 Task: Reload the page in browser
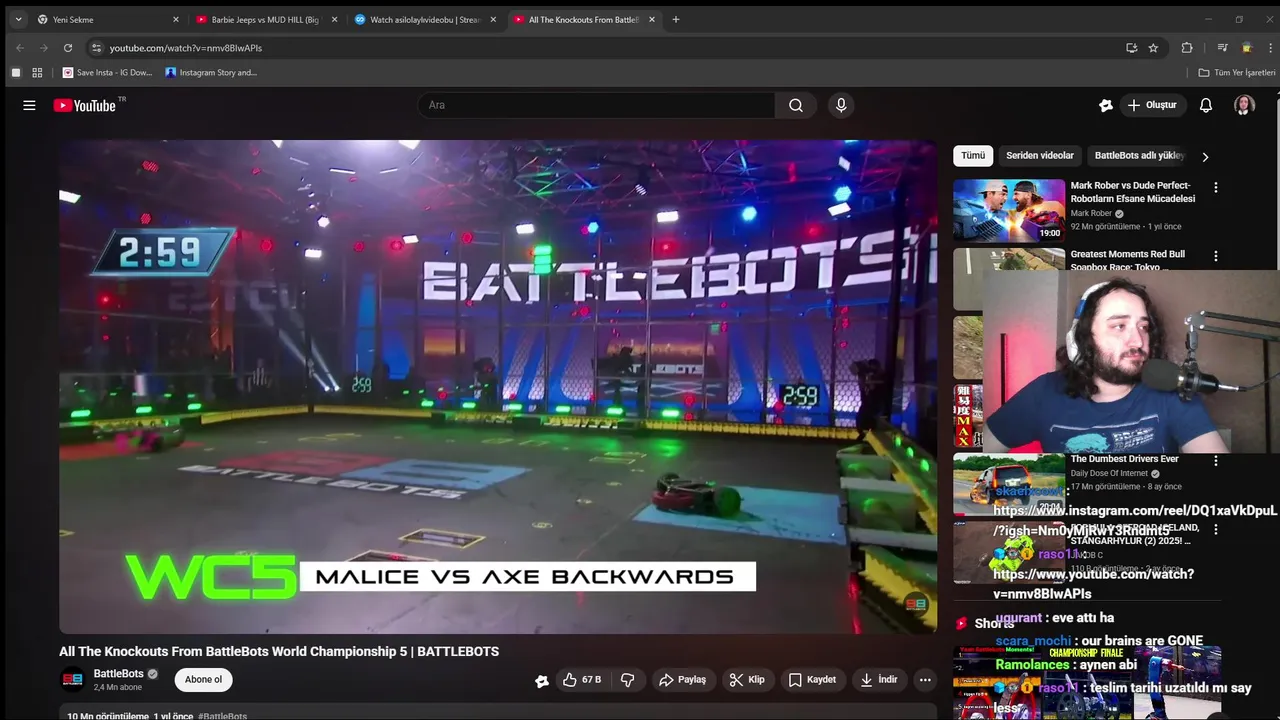pos(68,47)
